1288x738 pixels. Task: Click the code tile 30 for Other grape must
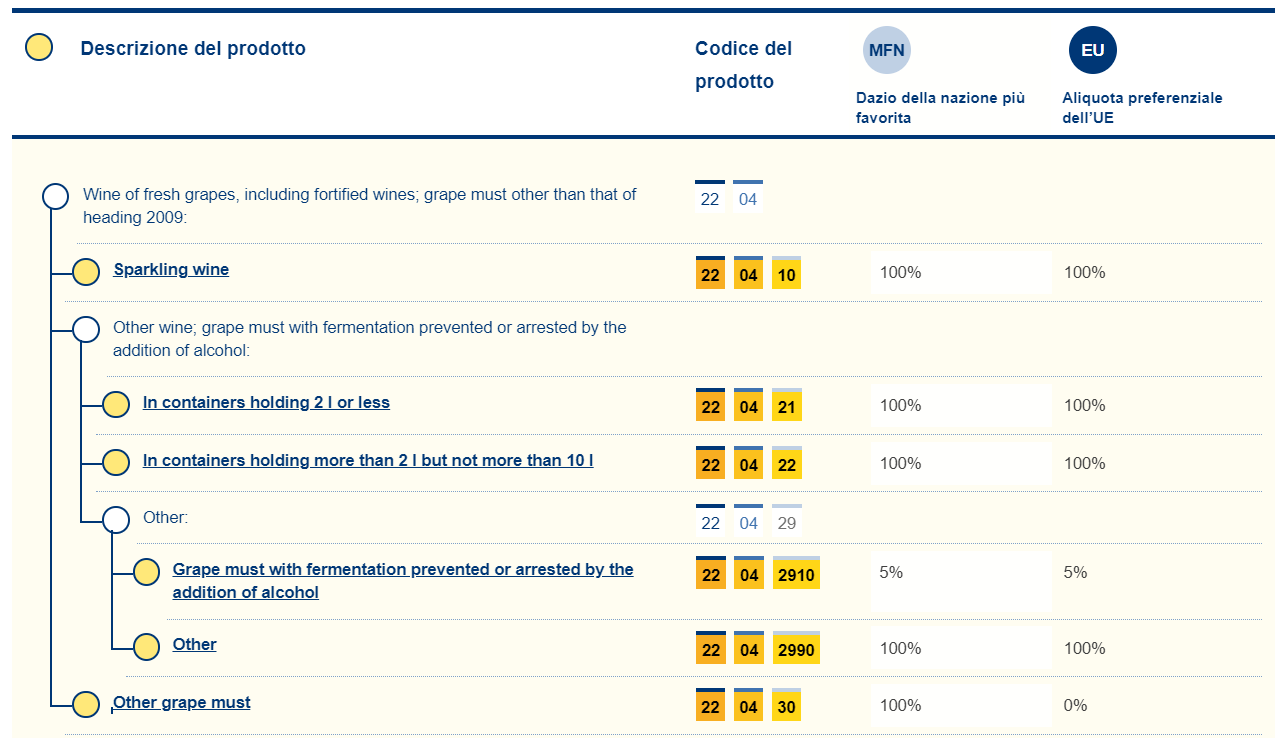(x=787, y=707)
